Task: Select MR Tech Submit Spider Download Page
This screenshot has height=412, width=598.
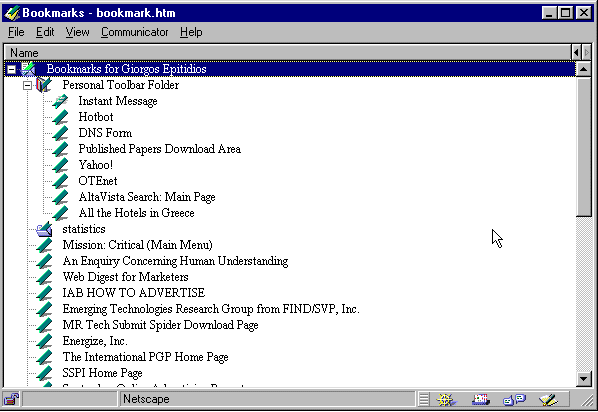Action: point(160,325)
